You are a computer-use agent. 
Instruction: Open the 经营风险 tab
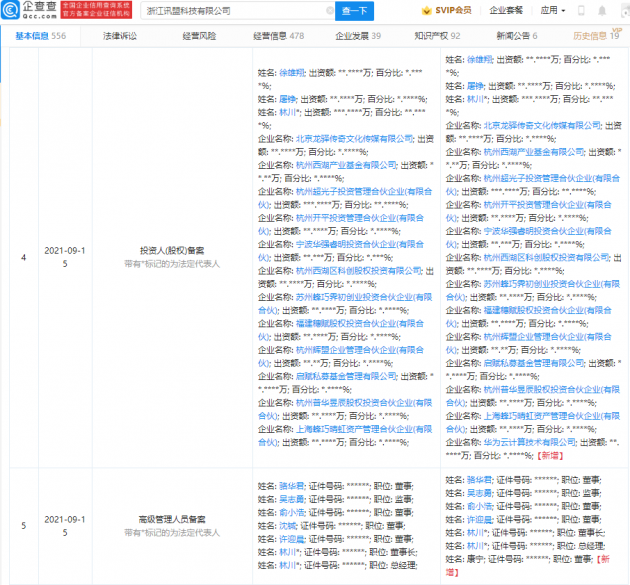tap(199, 35)
